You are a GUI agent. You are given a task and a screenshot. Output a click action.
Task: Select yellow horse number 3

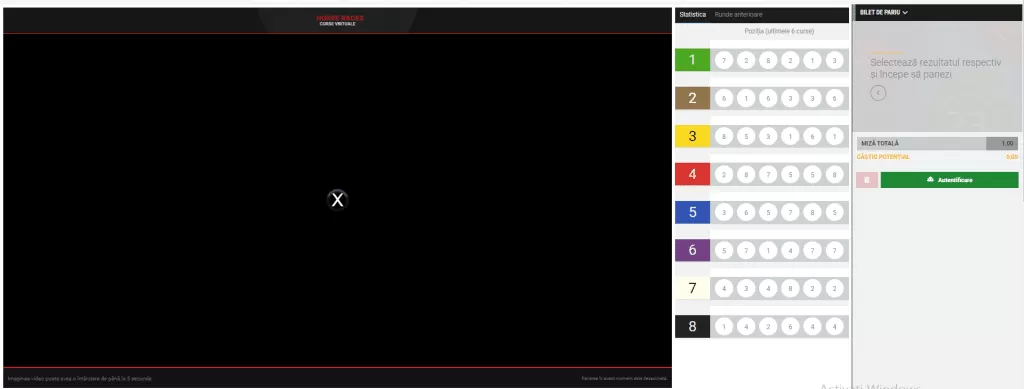click(692, 136)
